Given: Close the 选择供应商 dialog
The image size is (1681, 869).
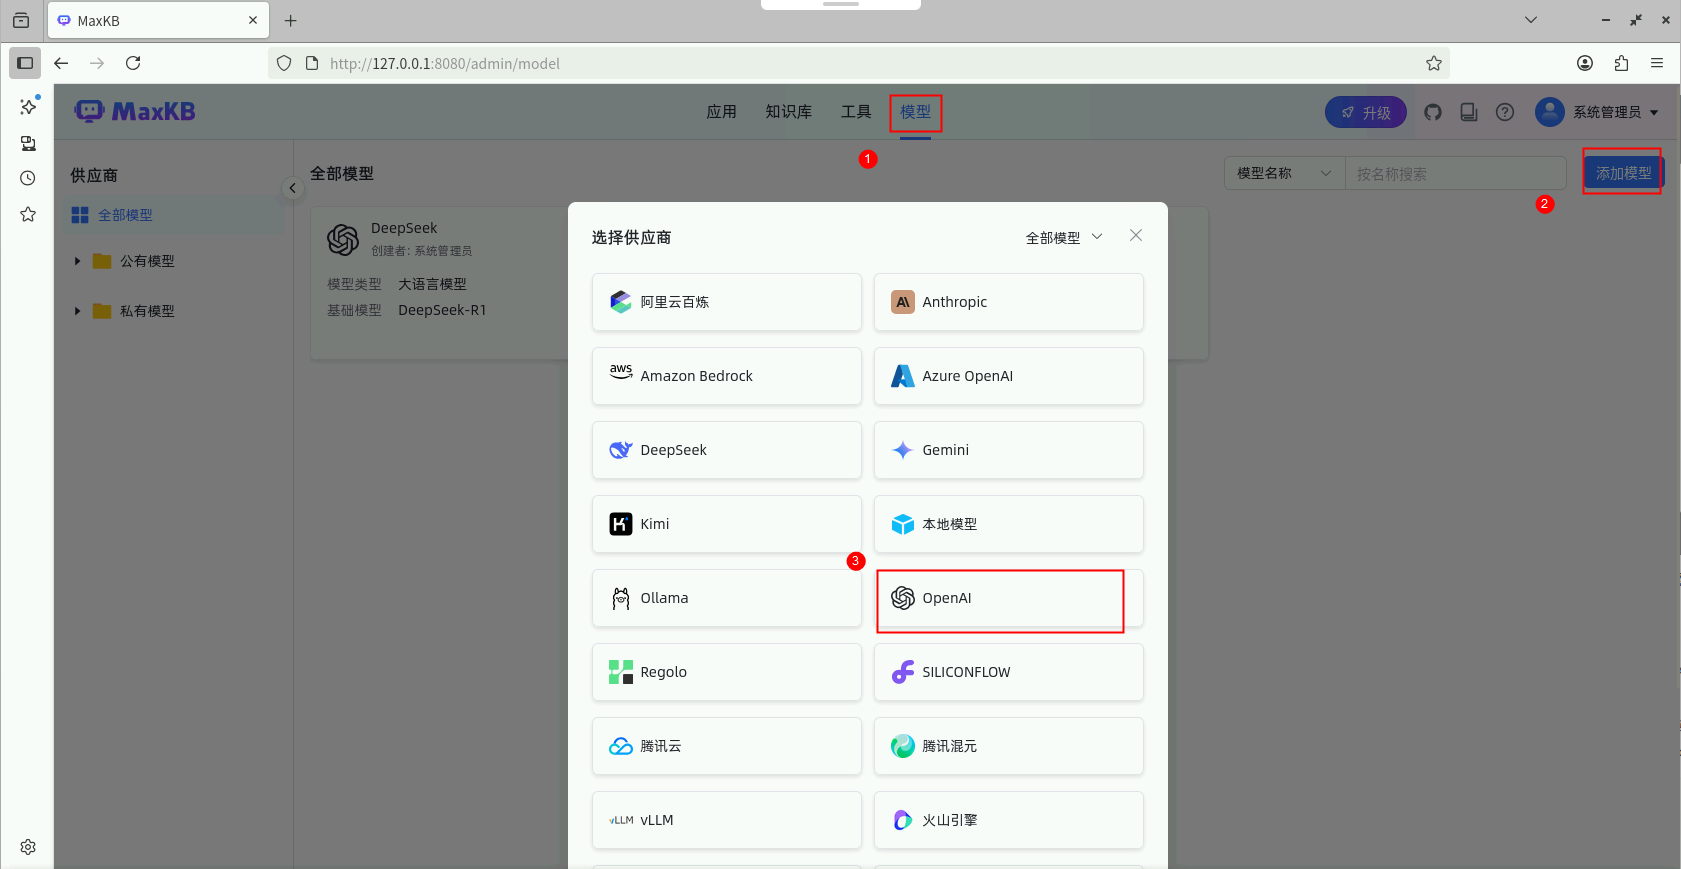Looking at the screenshot, I should pyautogui.click(x=1136, y=235).
